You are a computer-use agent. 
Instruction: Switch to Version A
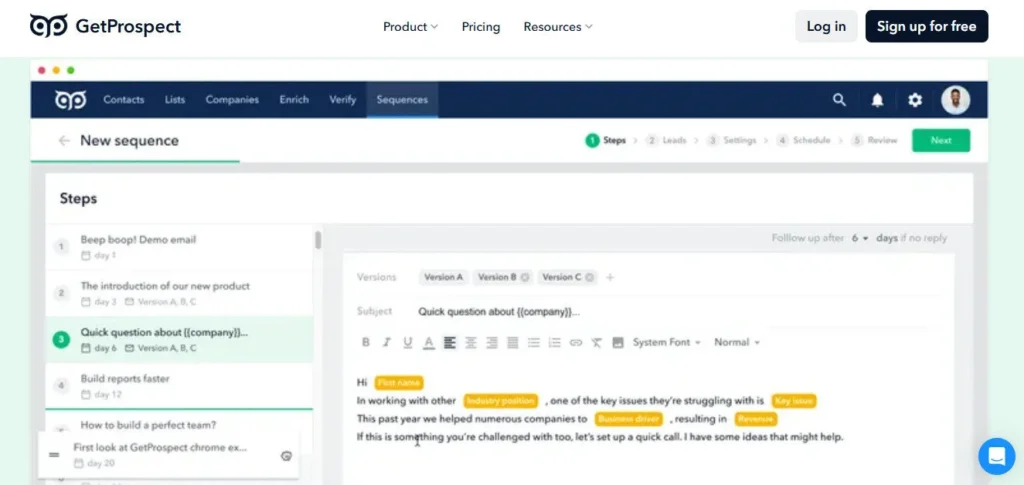point(443,277)
